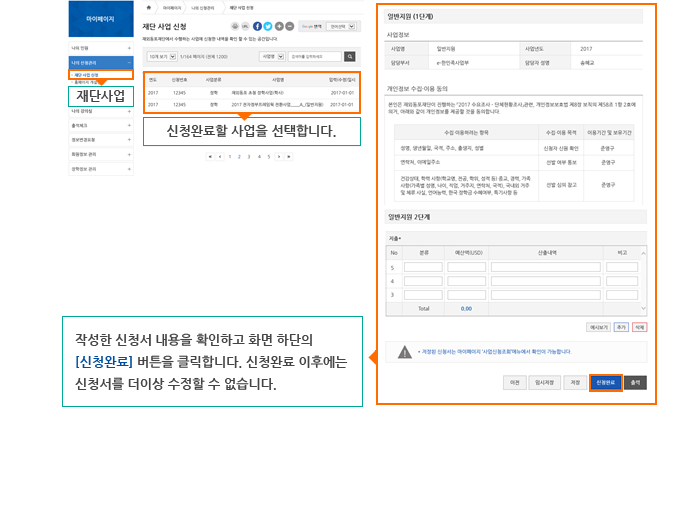Screen dimensions: 700x516
Task: Go to page 5 in pagination
Action: (269, 157)
